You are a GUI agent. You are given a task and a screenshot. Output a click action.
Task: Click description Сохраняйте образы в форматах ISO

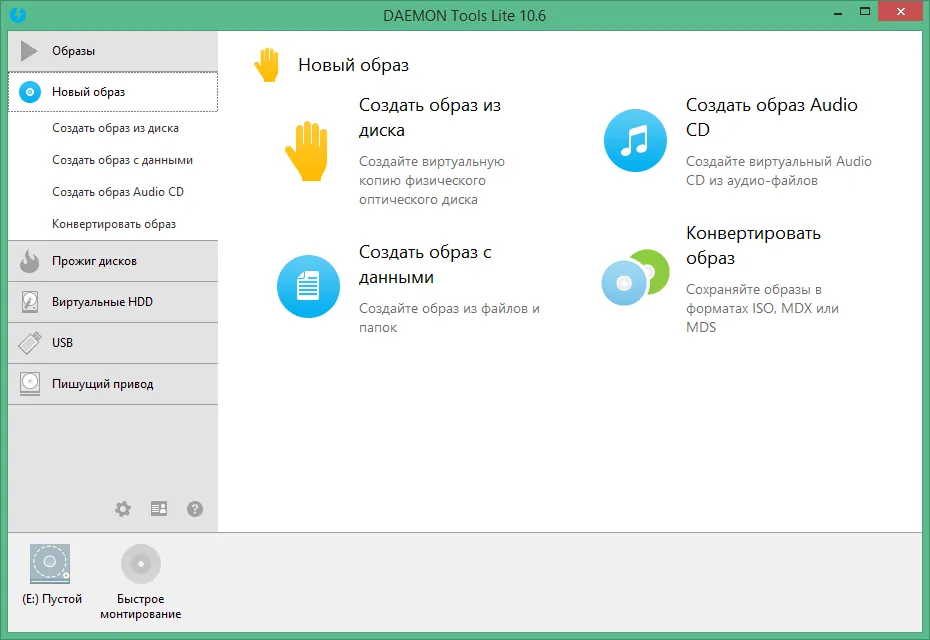(x=762, y=308)
